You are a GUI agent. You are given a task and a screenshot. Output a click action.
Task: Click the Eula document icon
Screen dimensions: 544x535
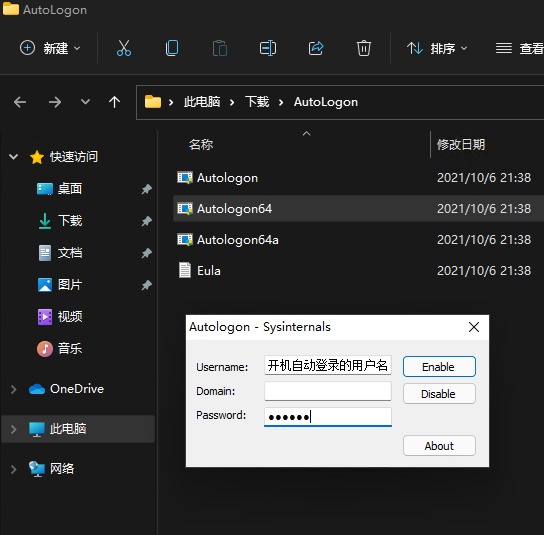[185, 270]
